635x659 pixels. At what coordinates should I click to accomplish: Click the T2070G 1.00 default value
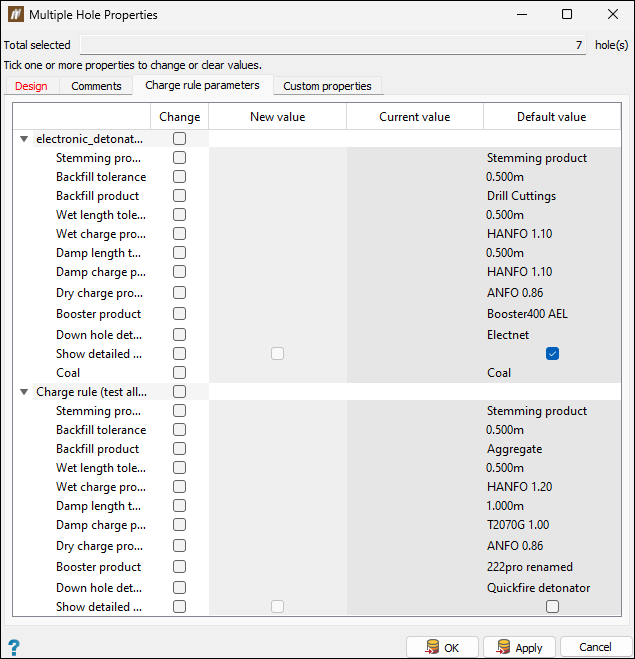click(x=518, y=525)
